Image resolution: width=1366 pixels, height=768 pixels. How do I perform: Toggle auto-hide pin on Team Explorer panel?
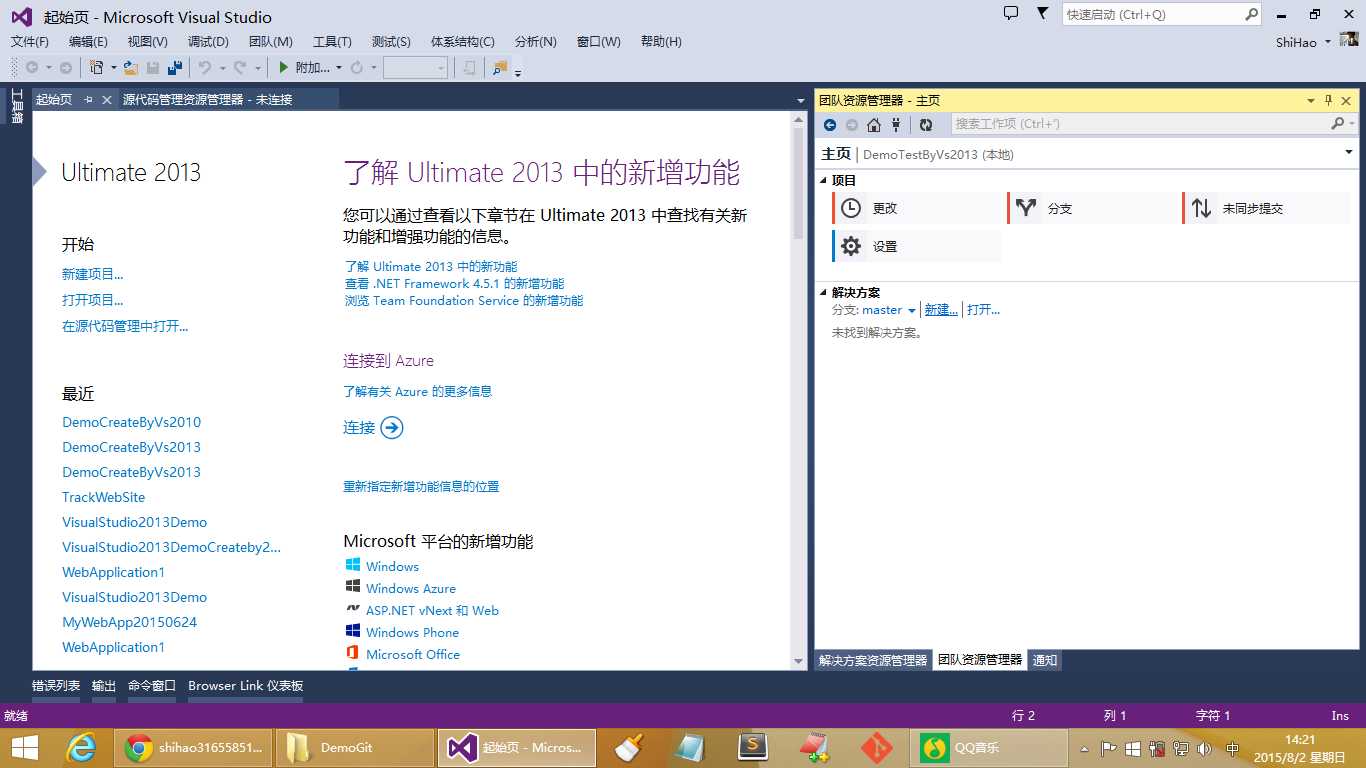coord(1329,100)
